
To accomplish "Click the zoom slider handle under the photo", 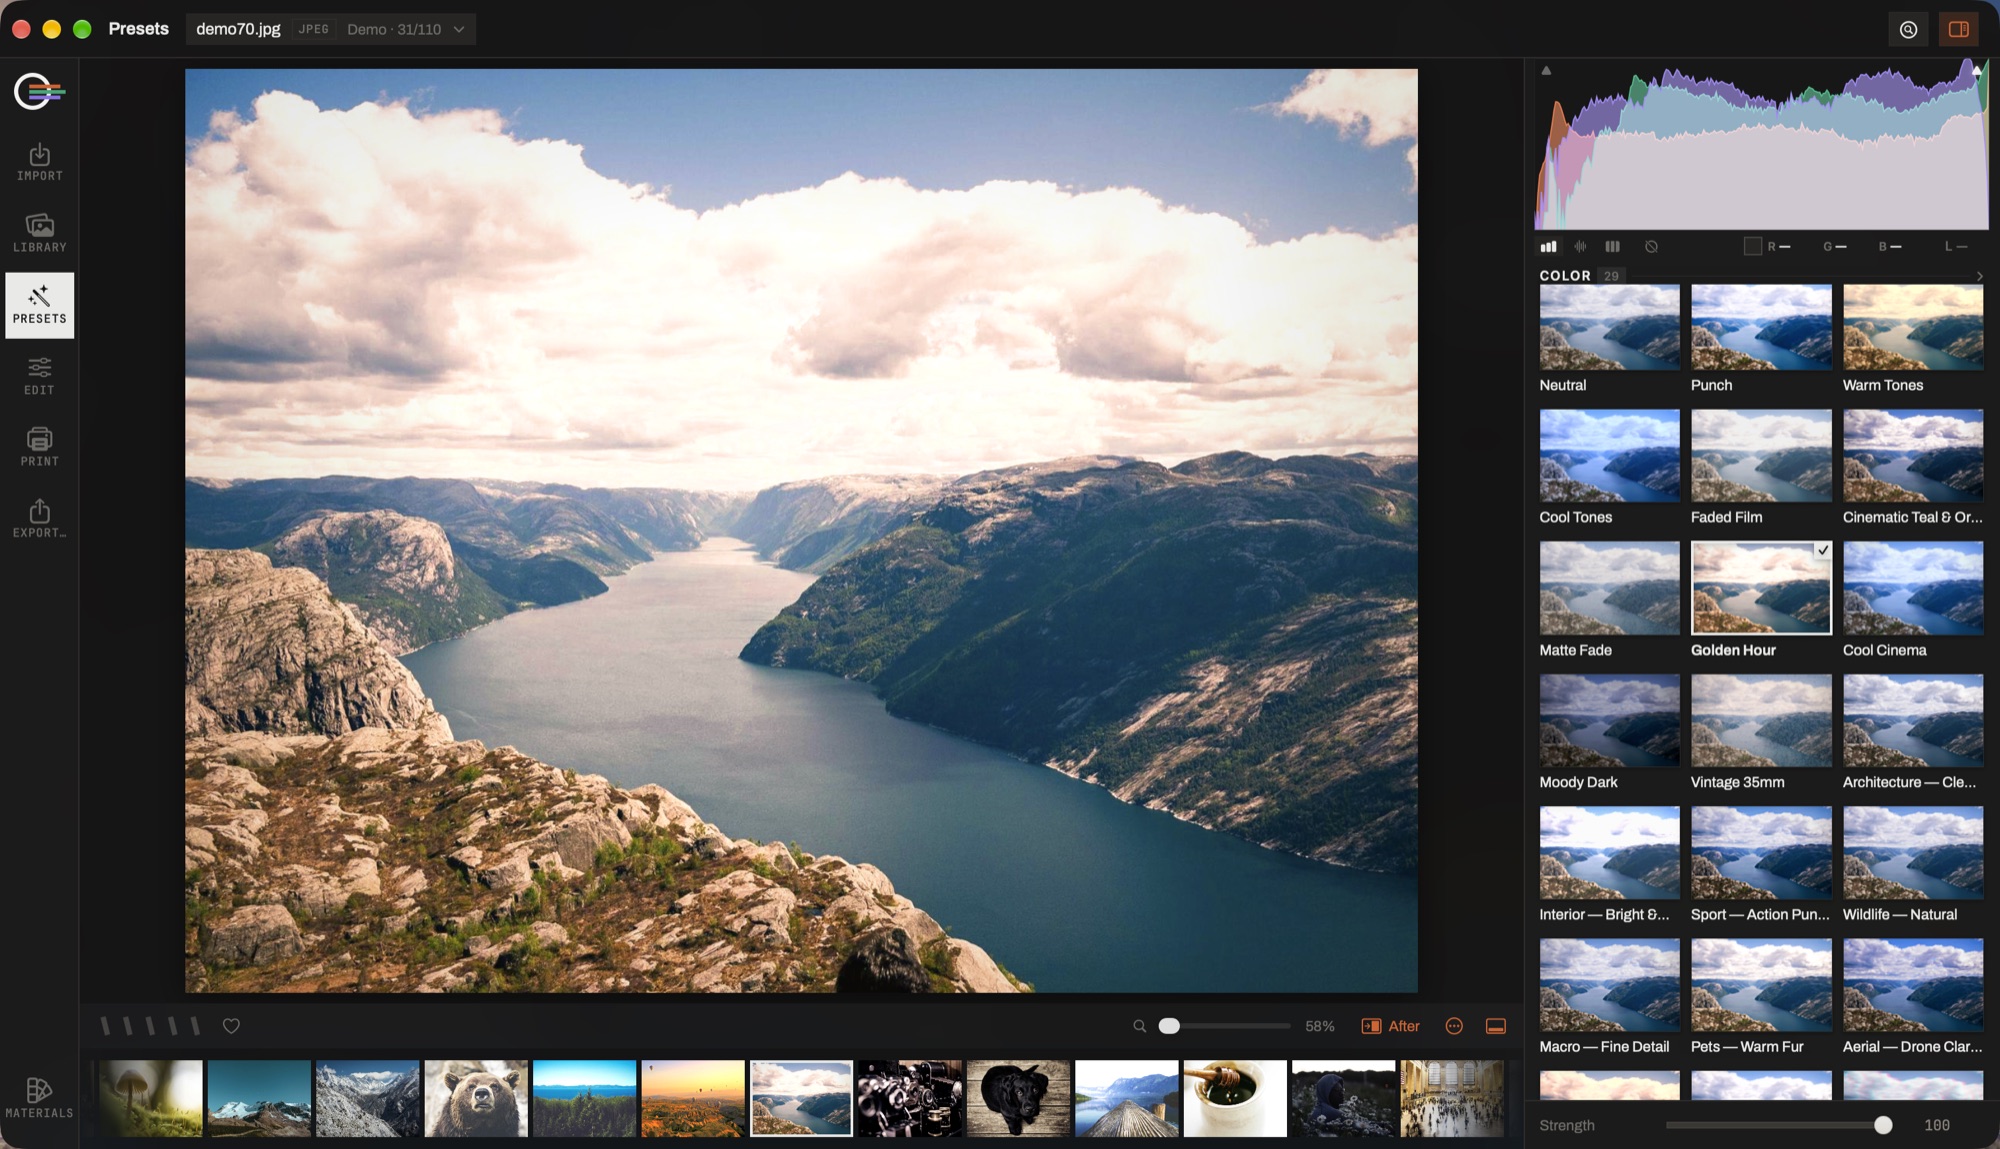I will click(x=1169, y=1026).
